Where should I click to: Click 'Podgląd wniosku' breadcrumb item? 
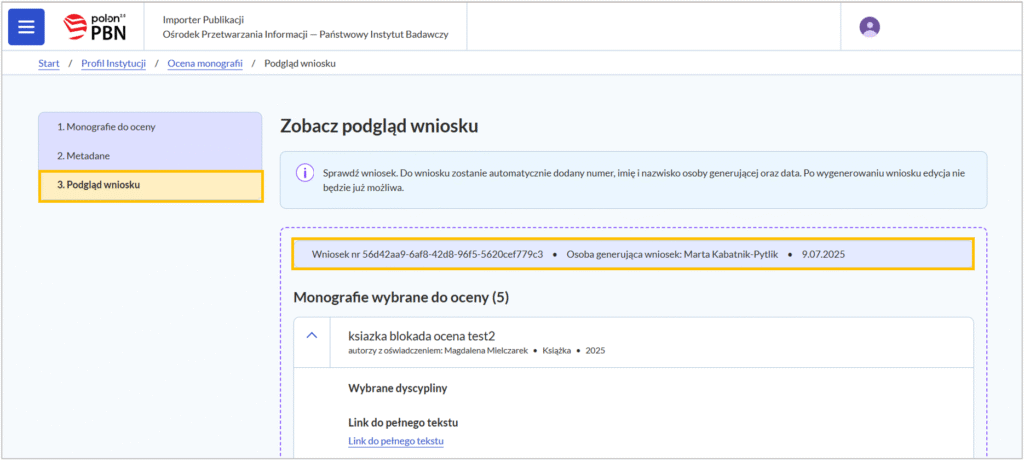300,64
